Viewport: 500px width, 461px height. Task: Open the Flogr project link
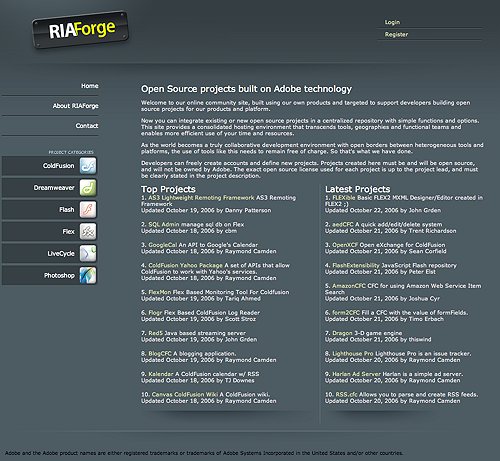click(x=155, y=313)
